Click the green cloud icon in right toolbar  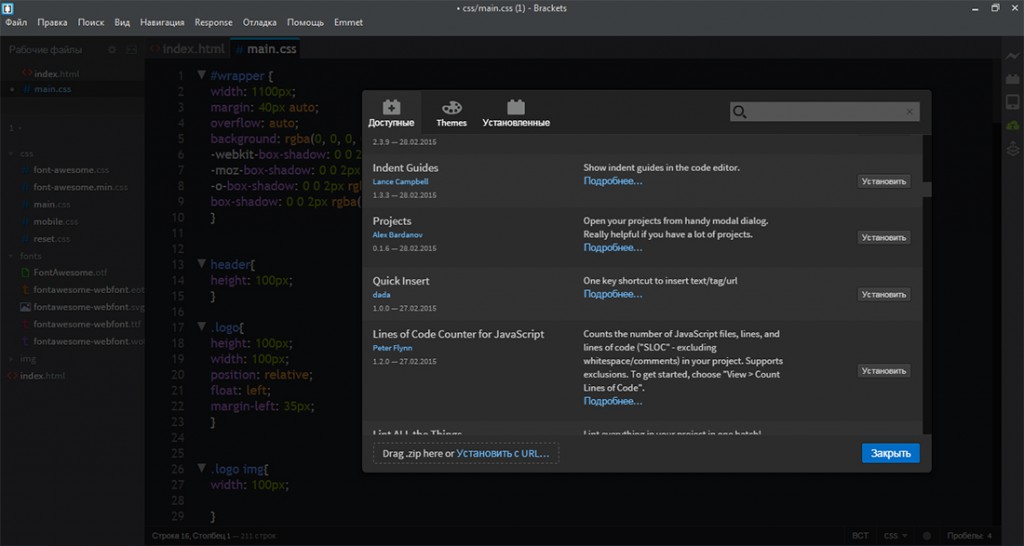[1012, 124]
